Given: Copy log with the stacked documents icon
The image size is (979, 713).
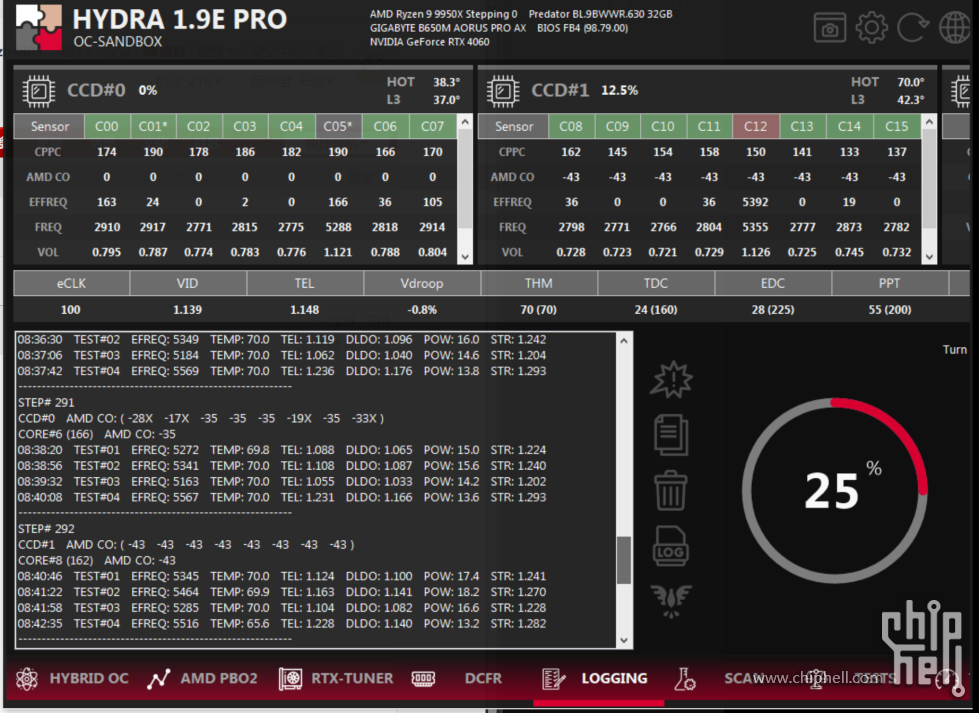Looking at the screenshot, I should pos(671,435).
